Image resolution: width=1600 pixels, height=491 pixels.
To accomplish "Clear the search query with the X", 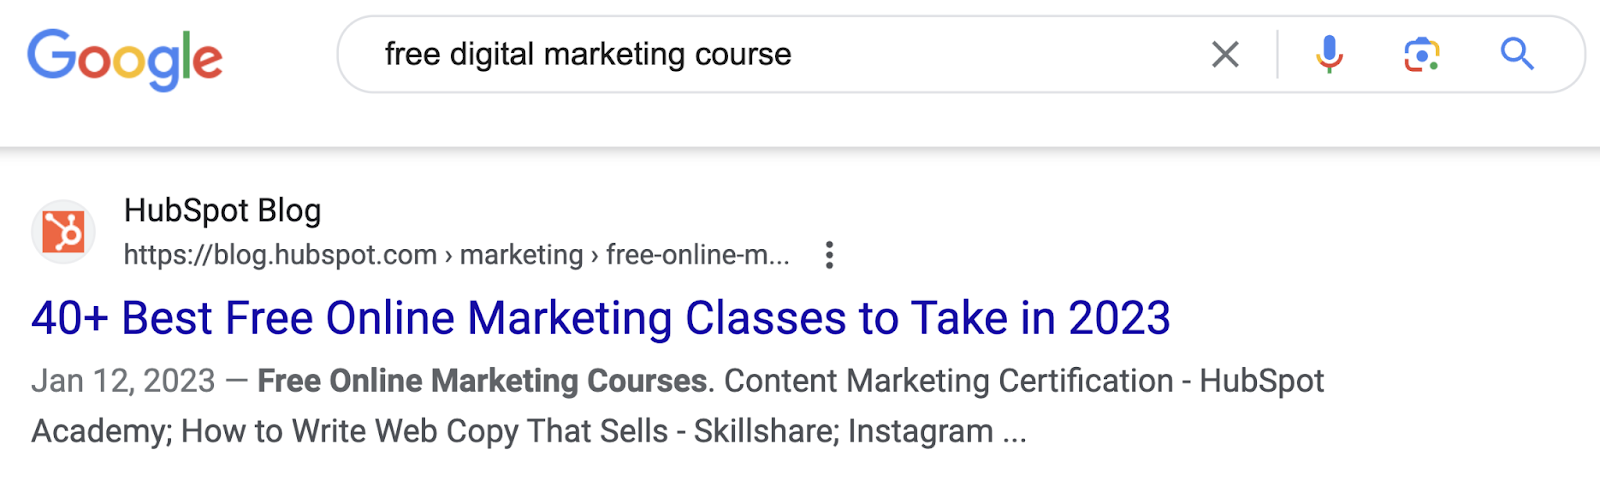I will [1225, 54].
